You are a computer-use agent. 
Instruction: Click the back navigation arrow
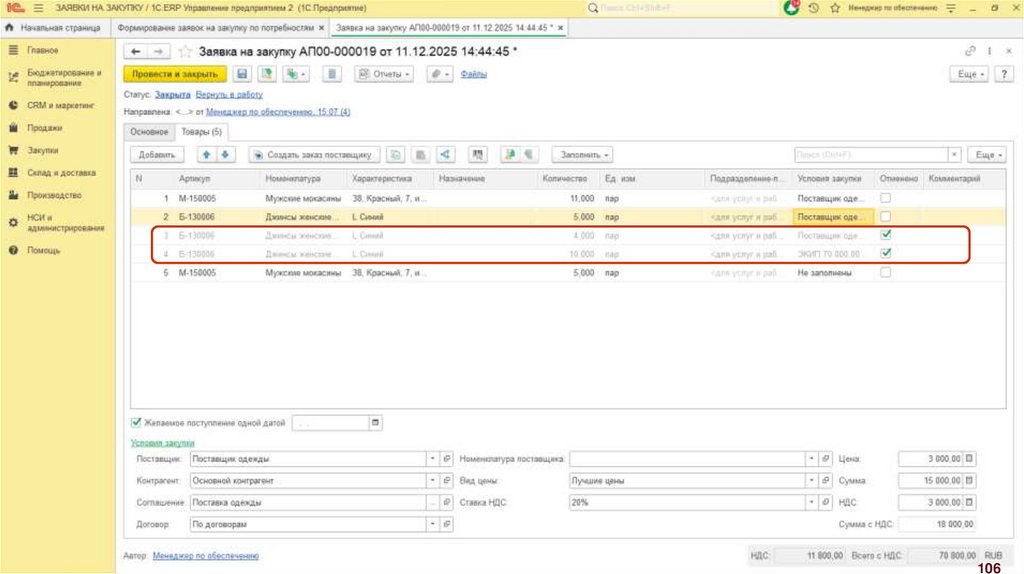tap(135, 51)
